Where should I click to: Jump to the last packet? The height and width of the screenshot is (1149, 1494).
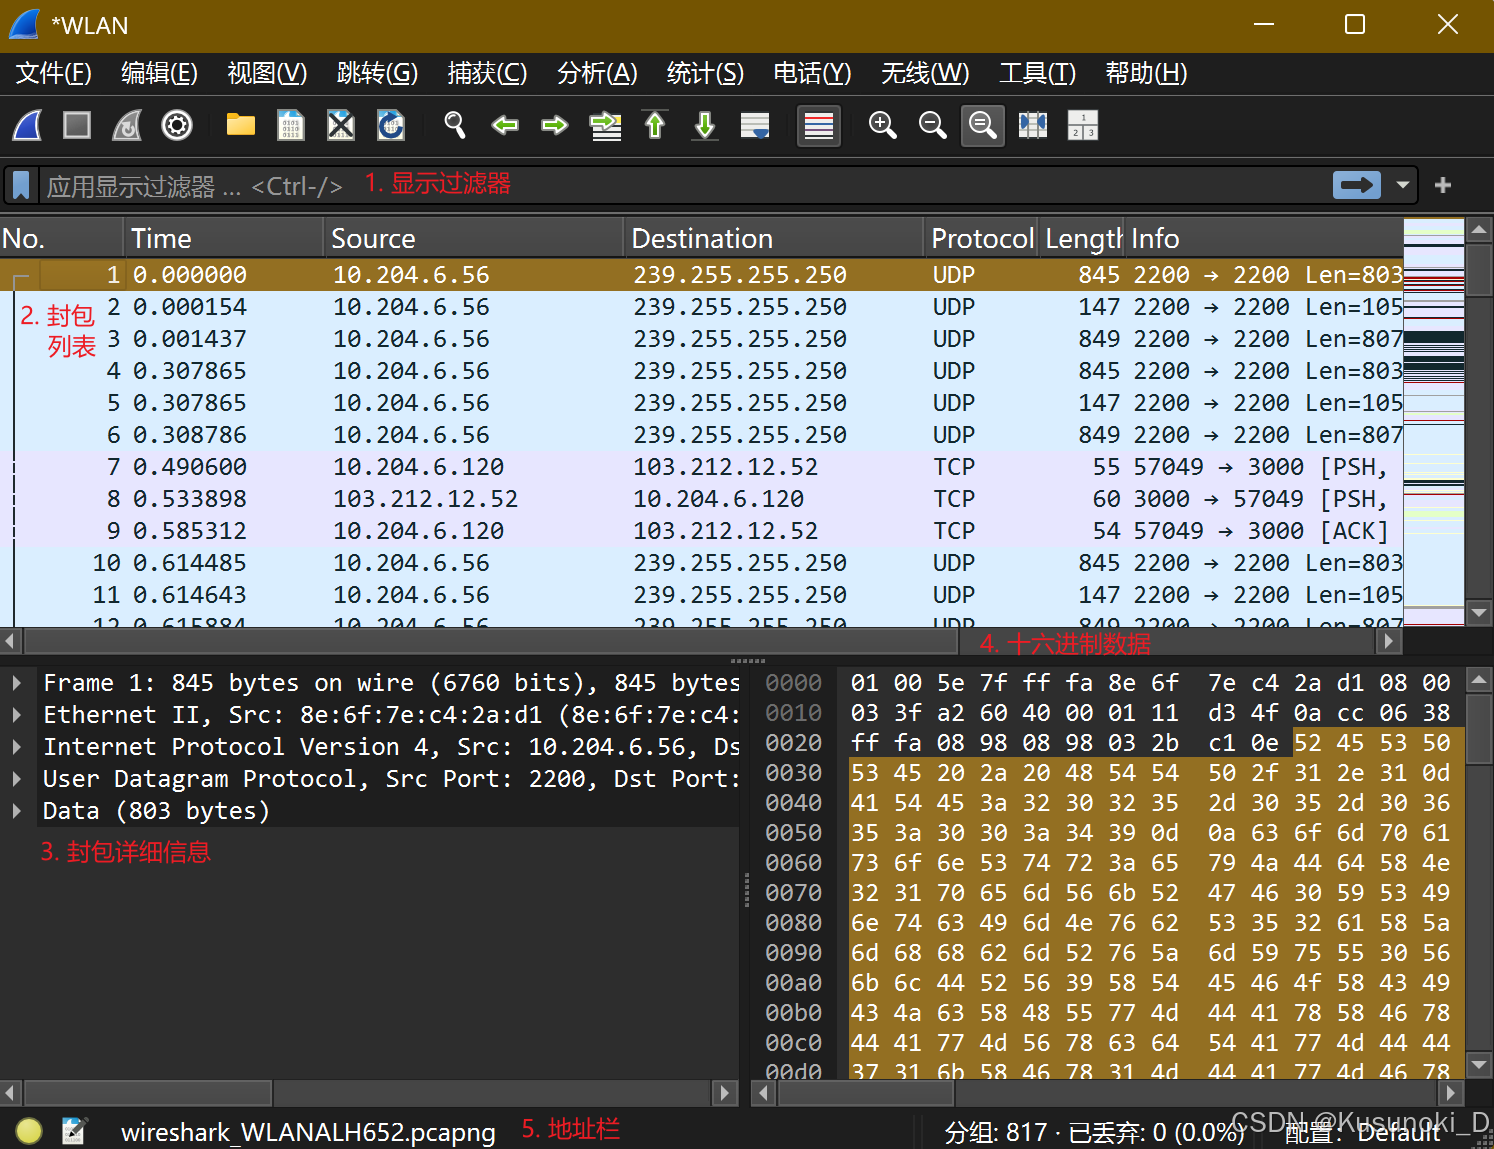705,125
